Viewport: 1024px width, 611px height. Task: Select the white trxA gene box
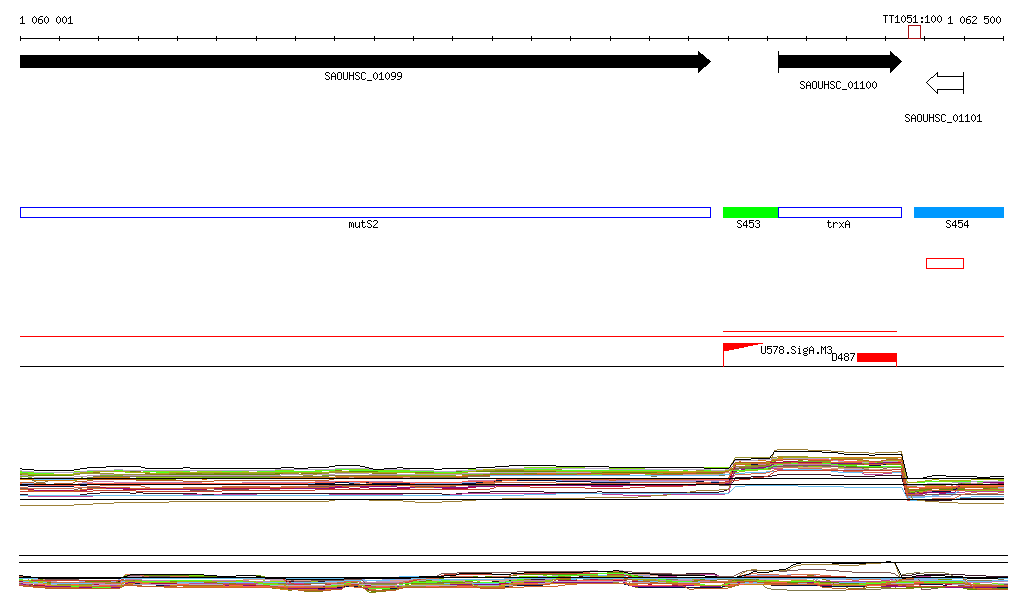click(839, 212)
